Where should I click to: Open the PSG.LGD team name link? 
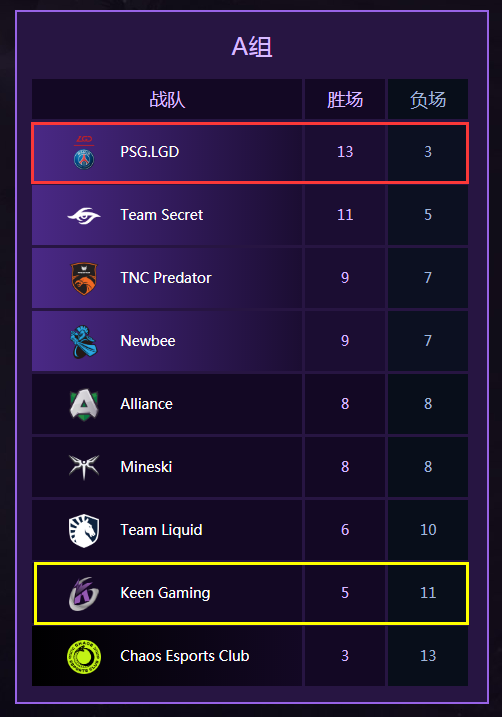150,152
